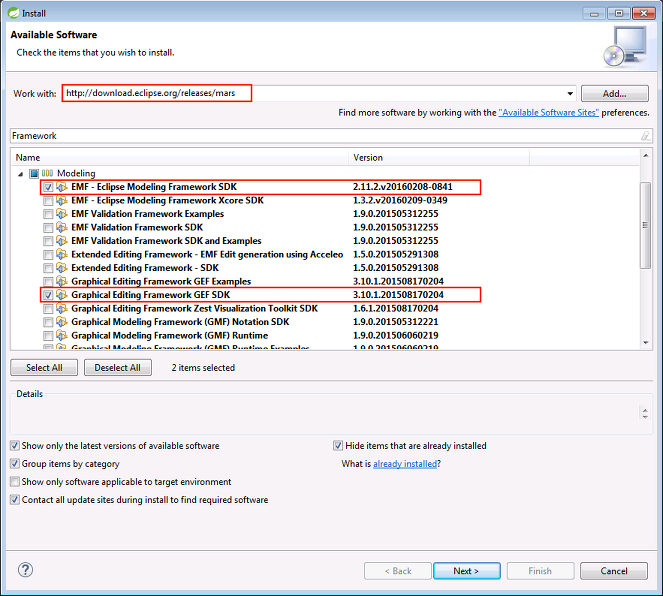Toggle Contact all update sites checkbox
Viewport: 663px width, 596px height.
coord(15,500)
